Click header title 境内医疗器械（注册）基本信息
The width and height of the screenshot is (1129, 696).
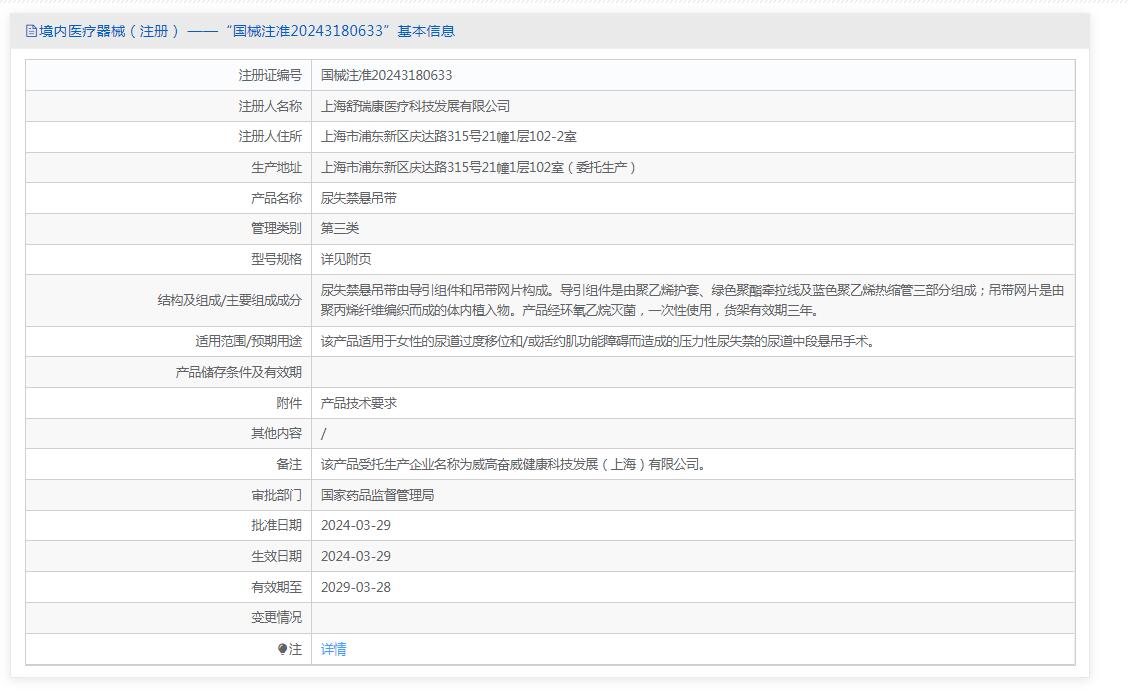coord(247,31)
